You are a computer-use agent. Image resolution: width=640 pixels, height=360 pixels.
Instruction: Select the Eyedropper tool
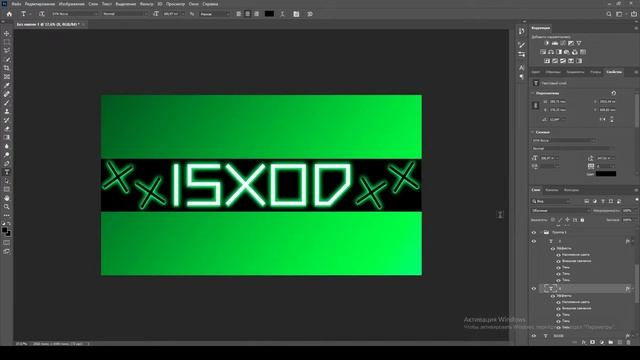click(x=7, y=85)
